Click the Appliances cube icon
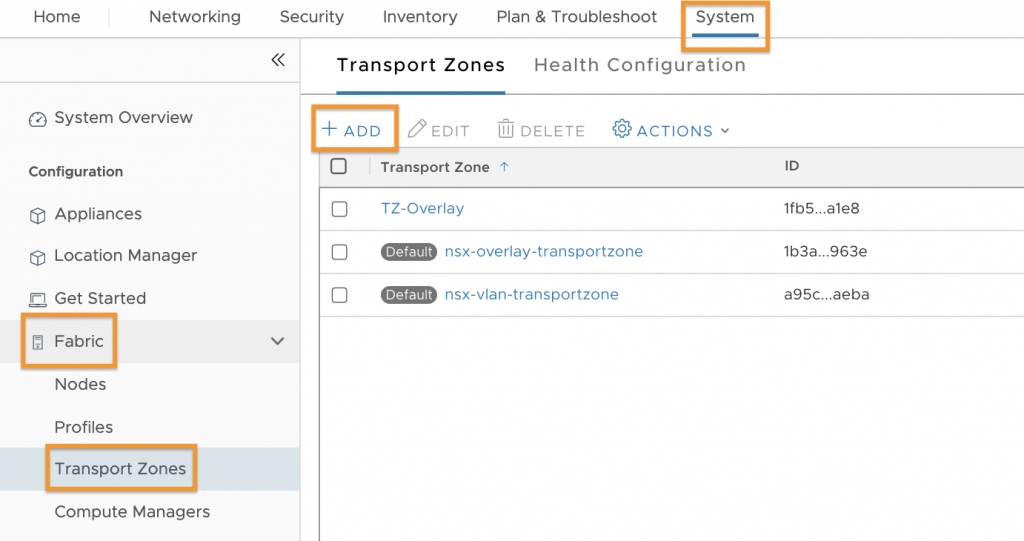 38,215
